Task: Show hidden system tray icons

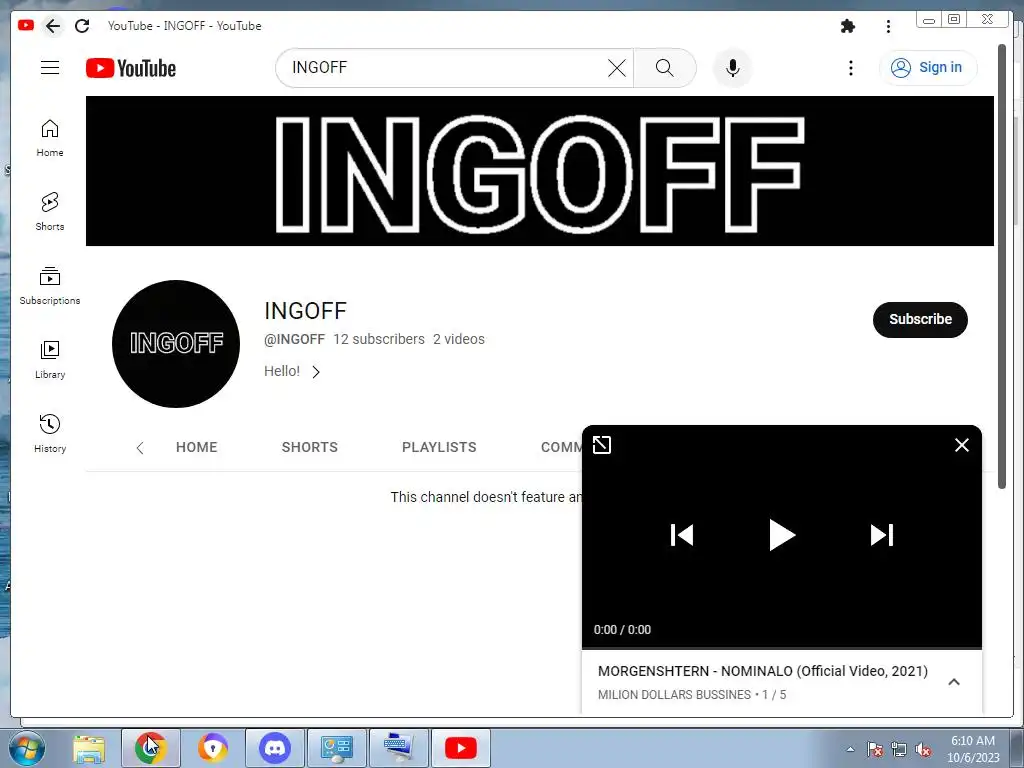Action: [x=850, y=749]
